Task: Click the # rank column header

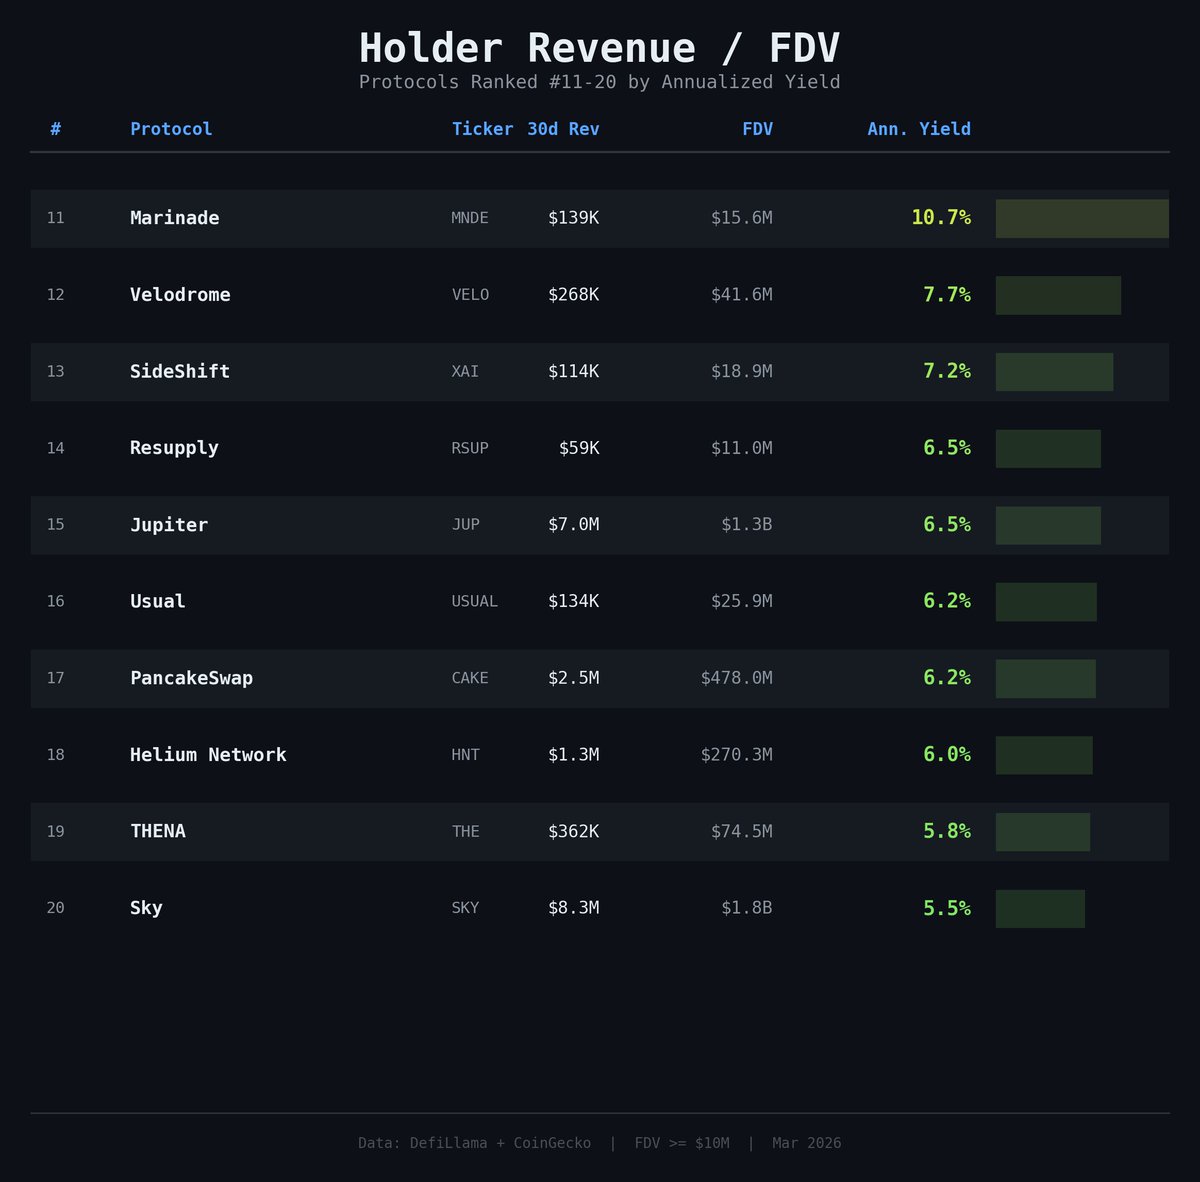Action: click(56, 129)
